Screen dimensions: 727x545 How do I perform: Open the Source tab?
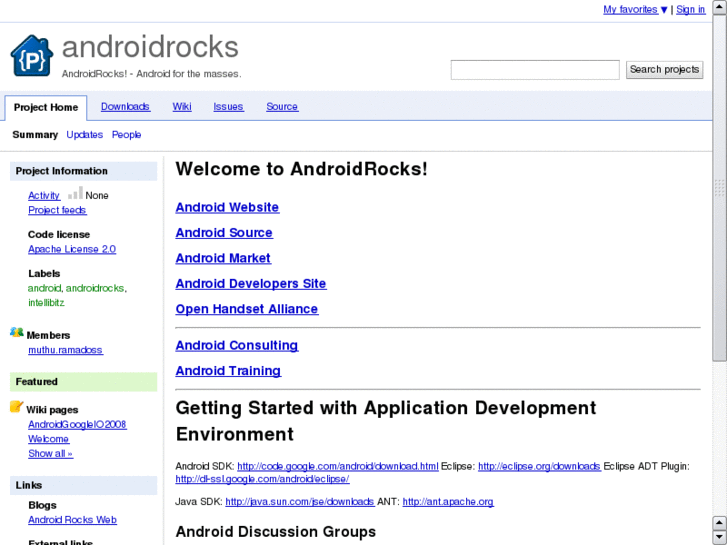[282, 107]
